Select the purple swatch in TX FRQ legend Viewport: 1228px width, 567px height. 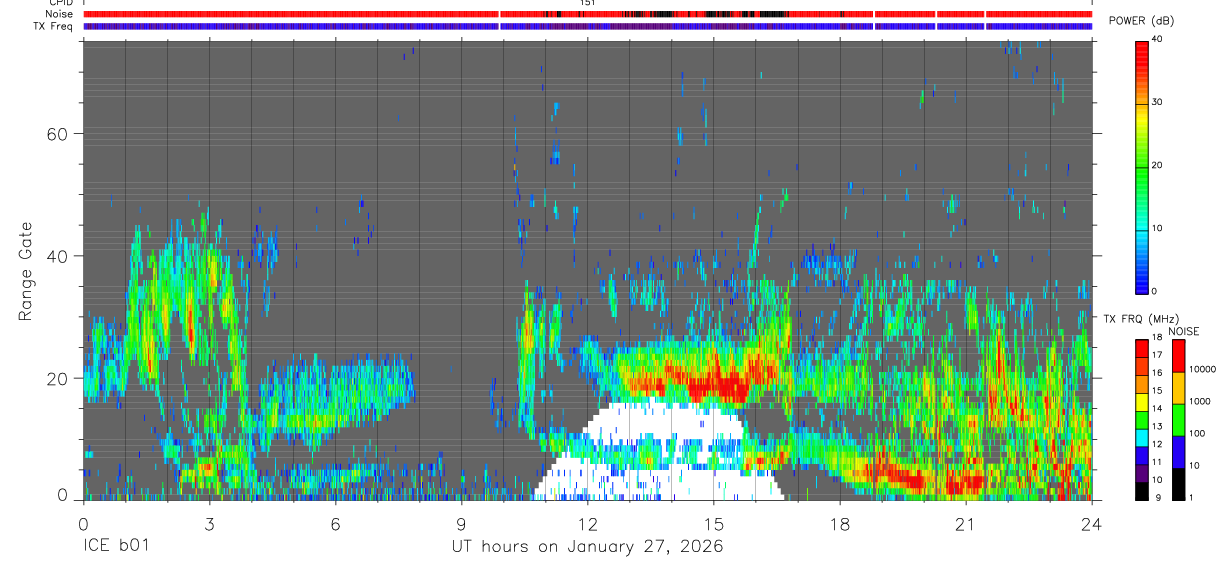click(x=1141, y=475)
